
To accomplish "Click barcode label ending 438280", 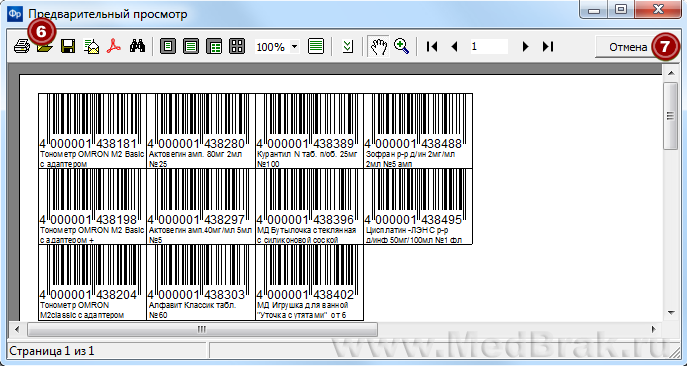I will [x=201, y=131].
